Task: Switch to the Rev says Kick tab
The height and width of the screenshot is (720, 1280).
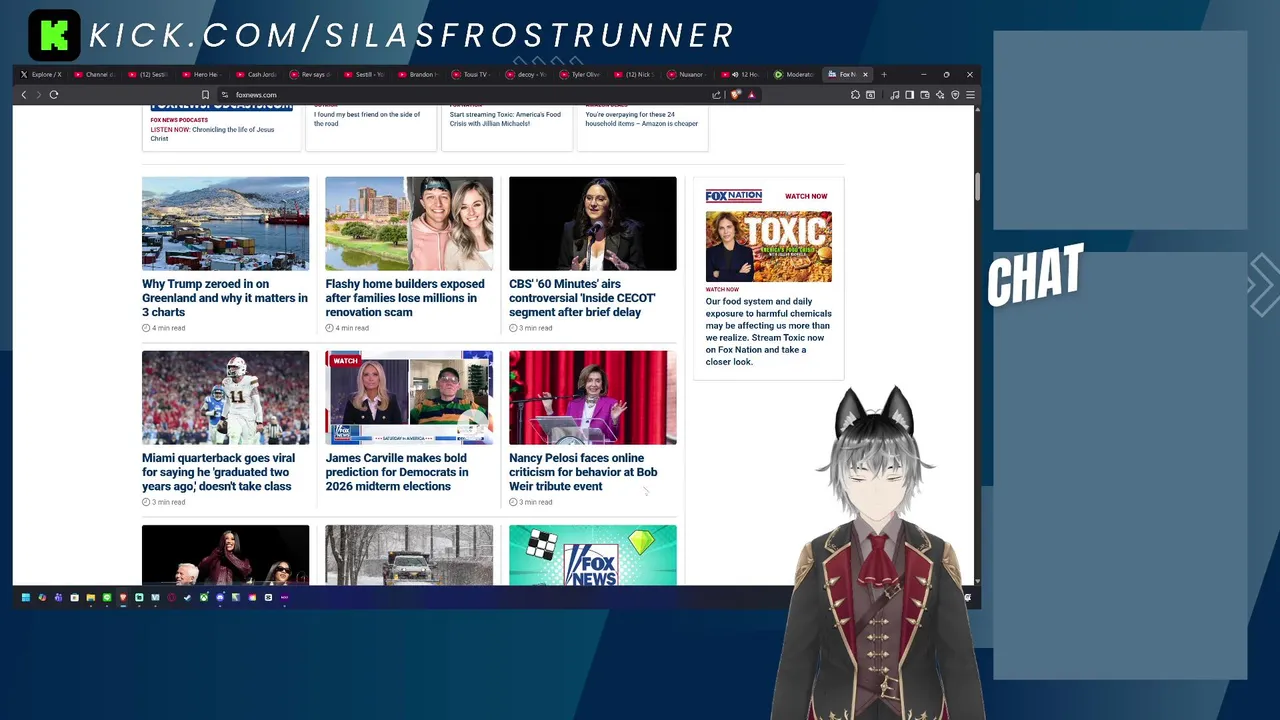Action: (x=310, y=74)
